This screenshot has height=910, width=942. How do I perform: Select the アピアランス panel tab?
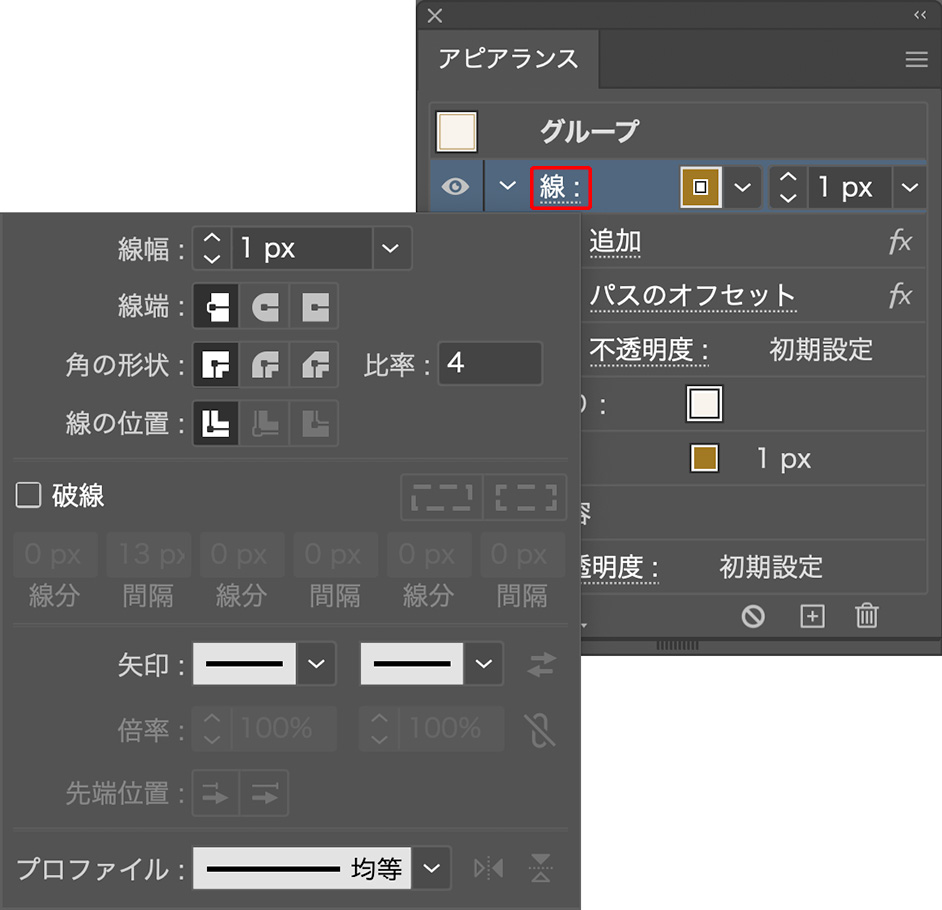point(508,59)
